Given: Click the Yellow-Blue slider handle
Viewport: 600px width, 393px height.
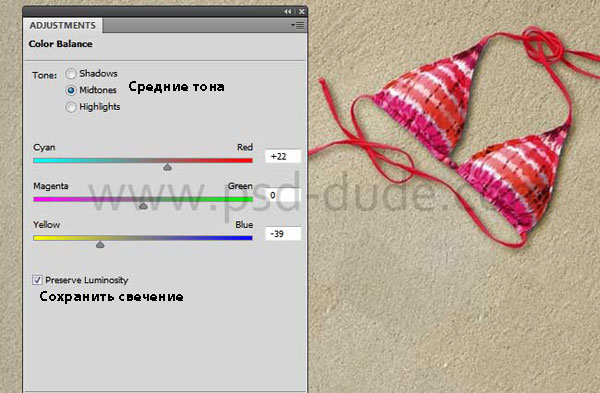Looking at the screenshot, I should (x=100, y=245).
